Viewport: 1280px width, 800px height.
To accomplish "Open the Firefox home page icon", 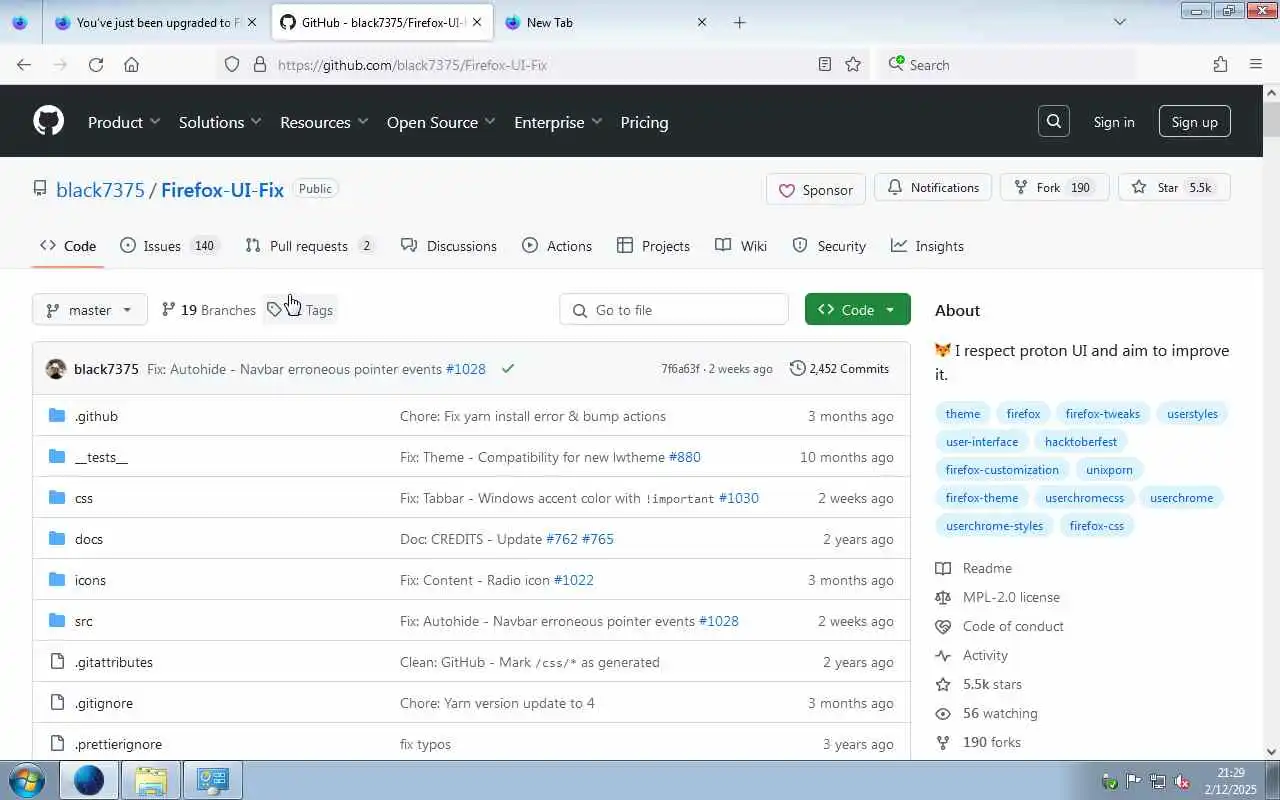I will [x=131, y=64].
